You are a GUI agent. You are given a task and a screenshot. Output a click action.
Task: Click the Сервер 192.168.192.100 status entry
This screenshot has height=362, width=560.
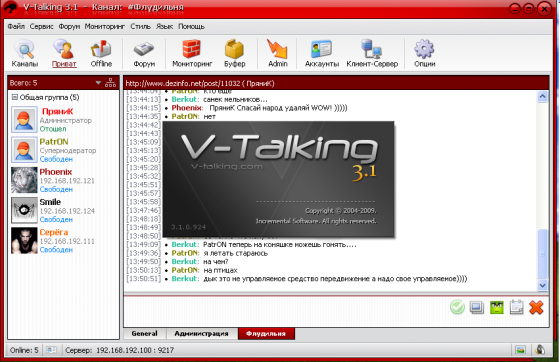[x=119, y=350]
